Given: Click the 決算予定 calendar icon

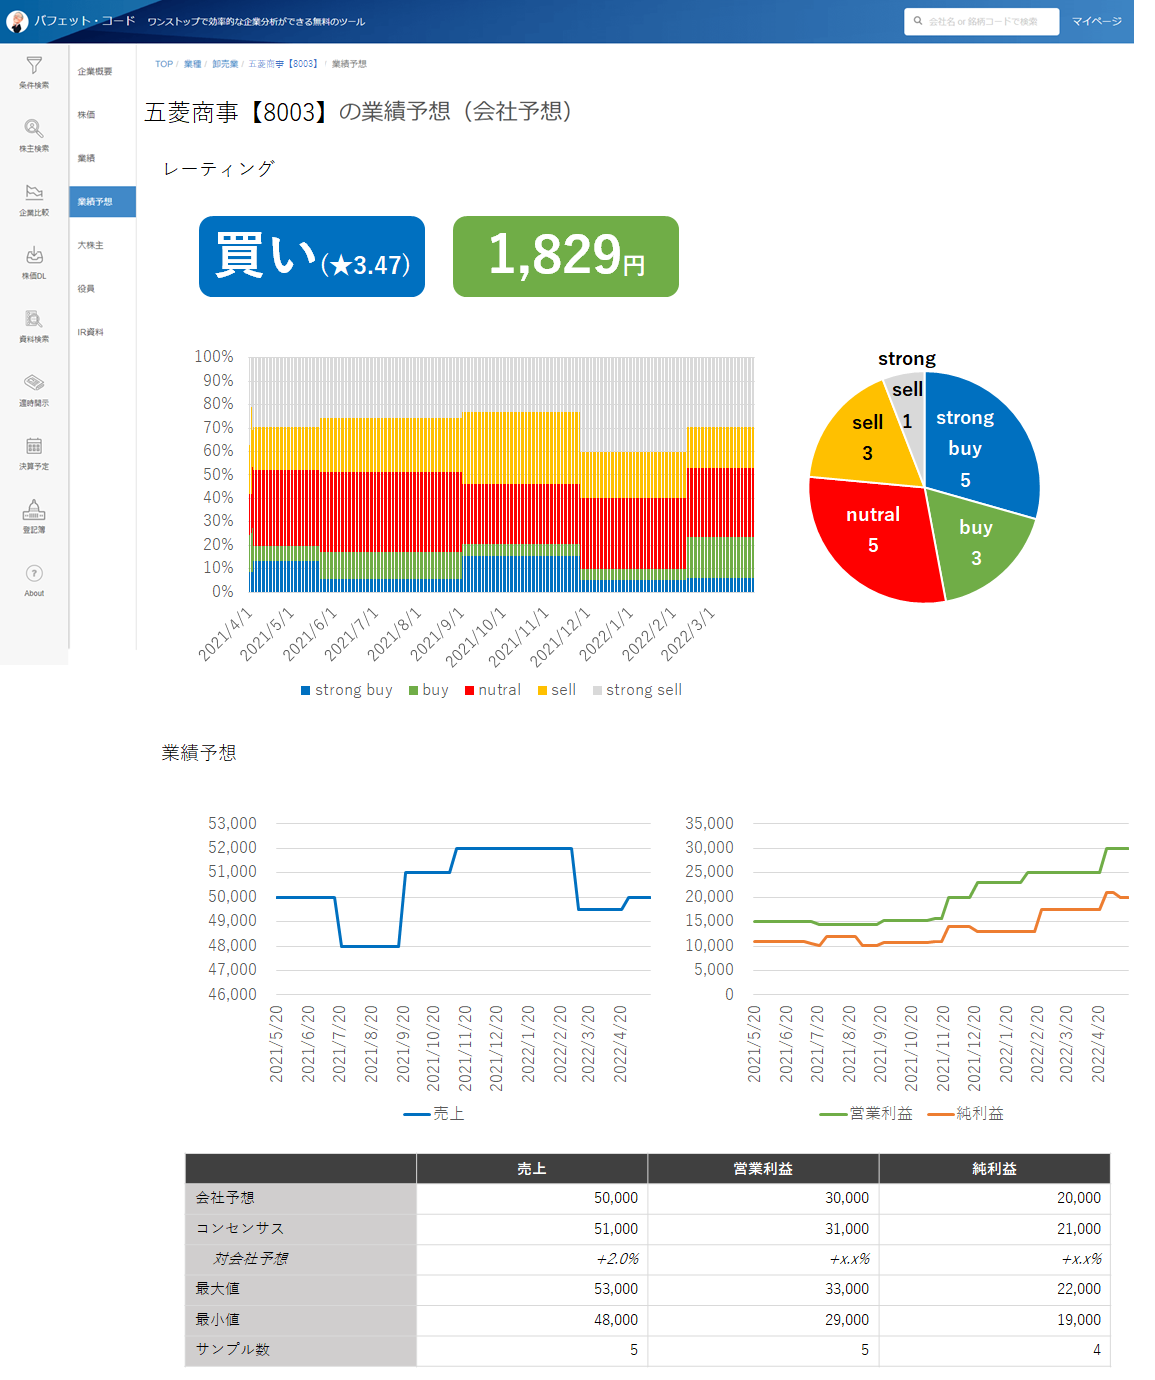Looking at the screenshot, I should pos(34,447).
